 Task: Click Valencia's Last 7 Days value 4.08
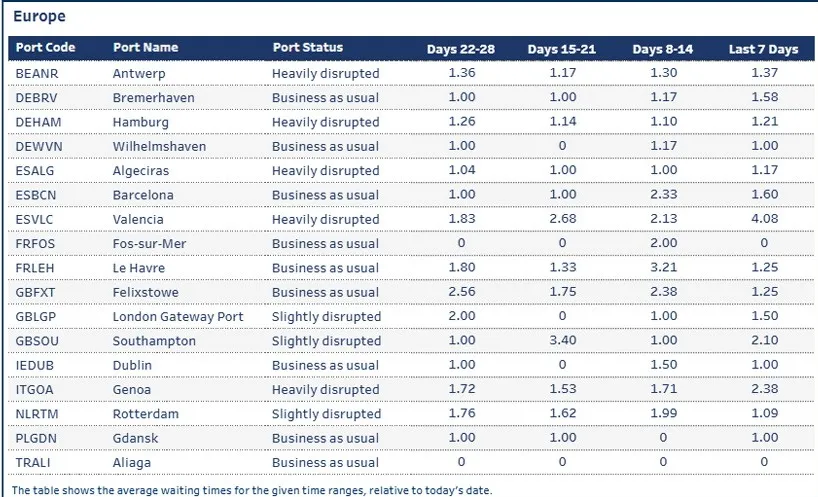764,219
